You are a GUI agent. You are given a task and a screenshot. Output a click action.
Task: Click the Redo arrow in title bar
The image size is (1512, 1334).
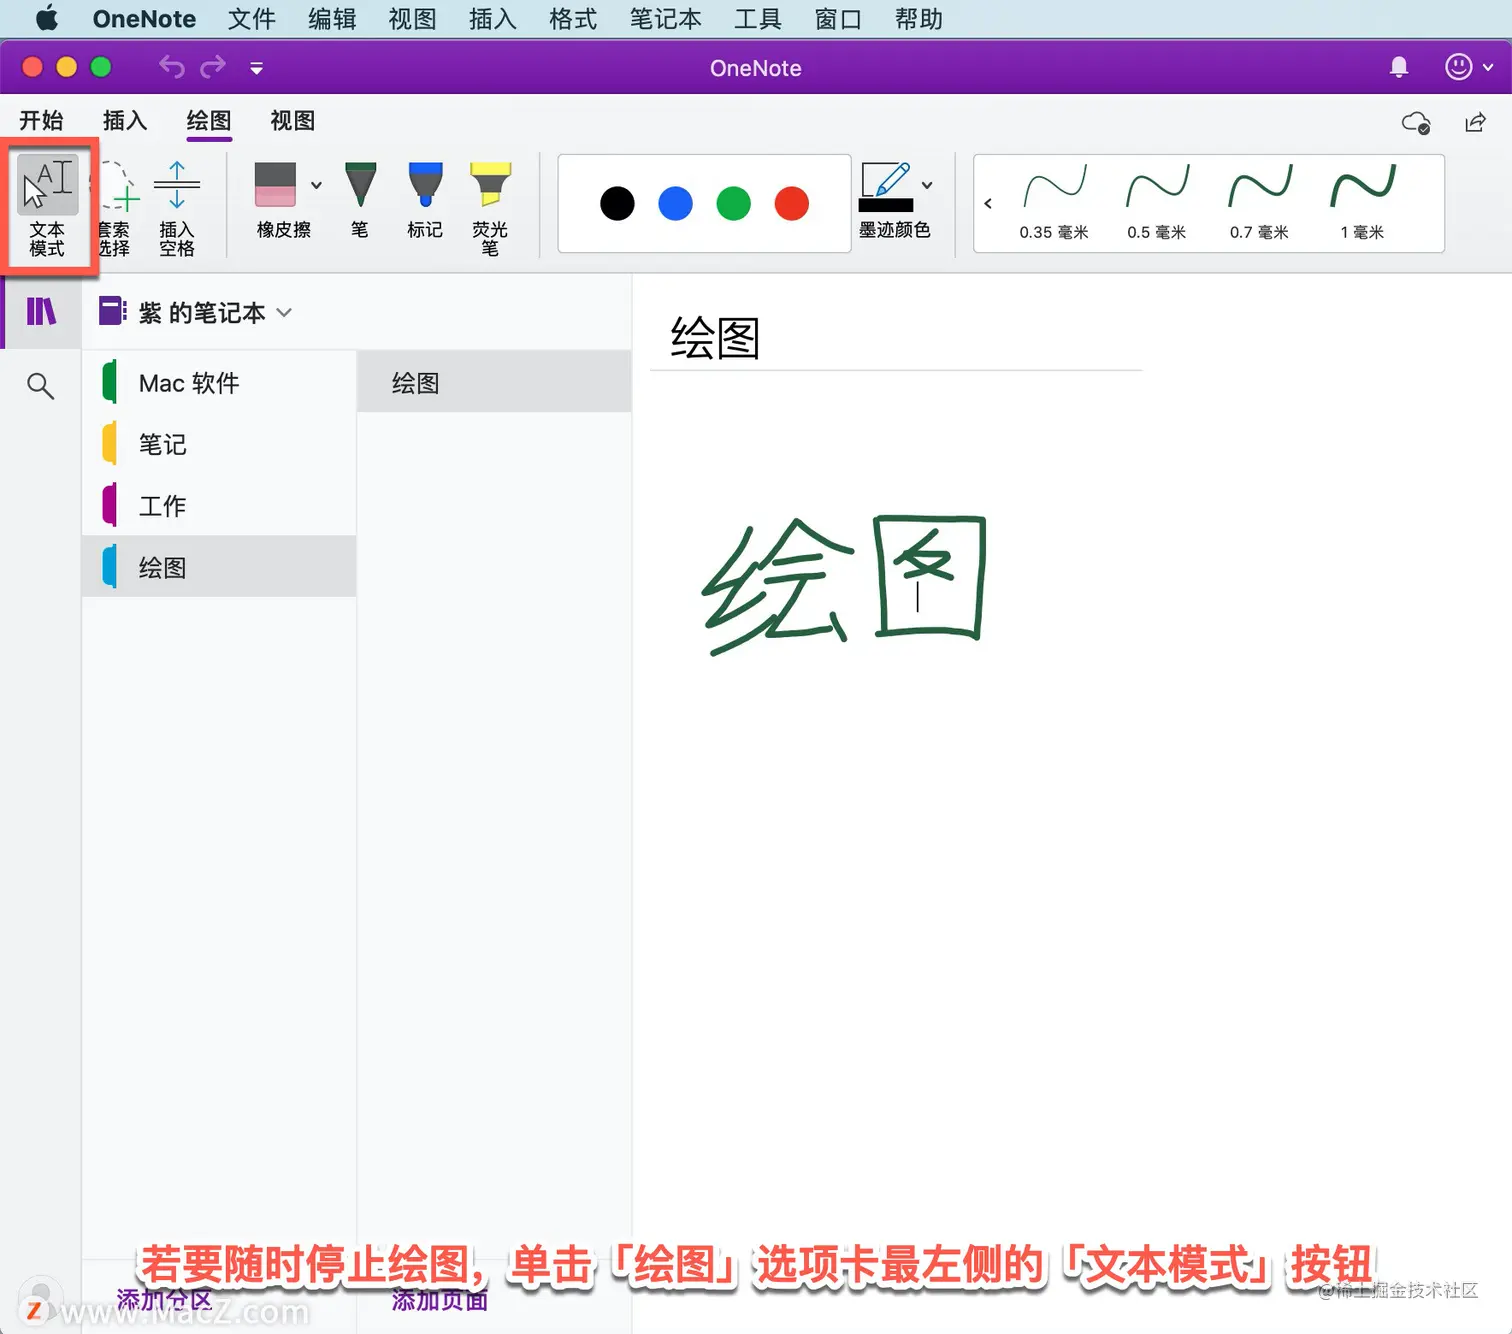point(213,67)
